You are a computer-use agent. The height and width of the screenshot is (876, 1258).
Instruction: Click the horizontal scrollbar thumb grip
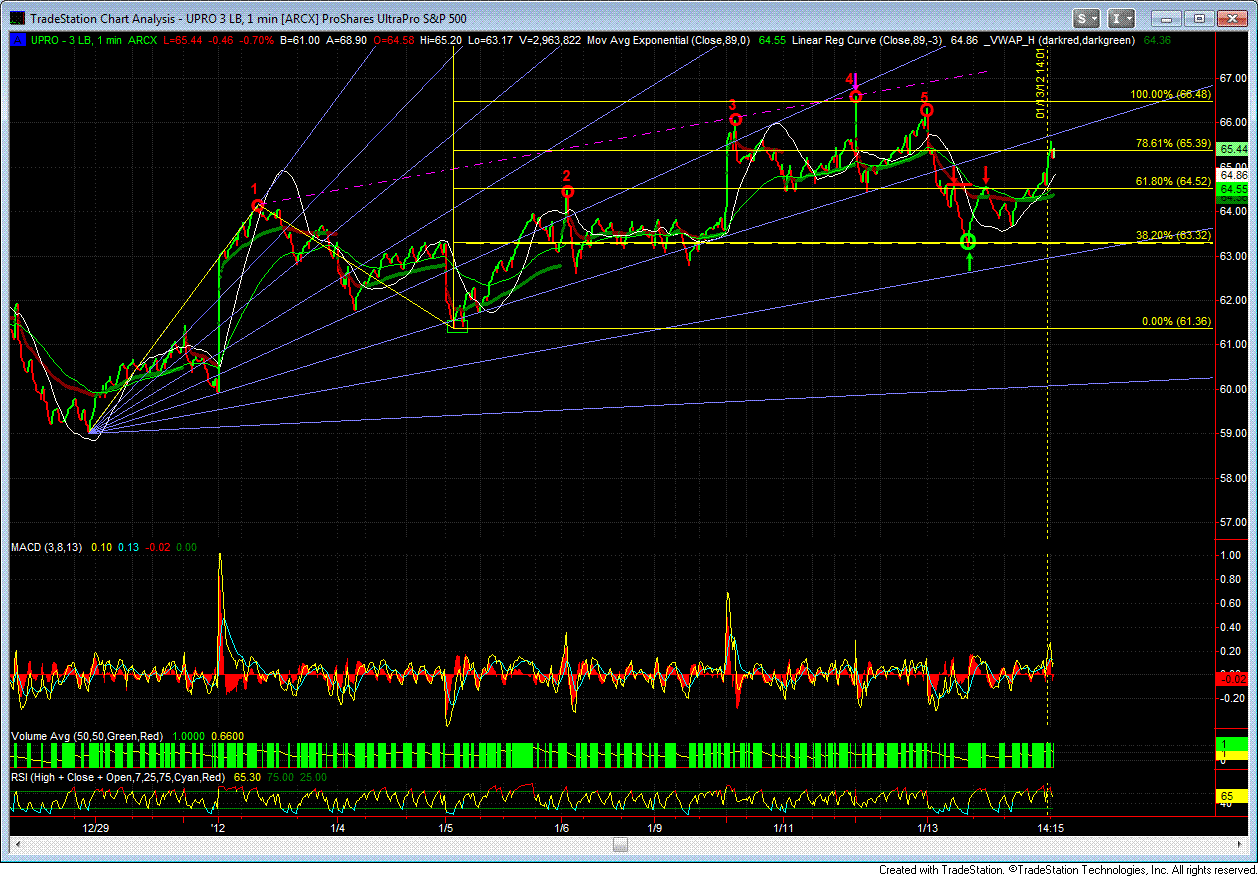(x=621, y=845)
